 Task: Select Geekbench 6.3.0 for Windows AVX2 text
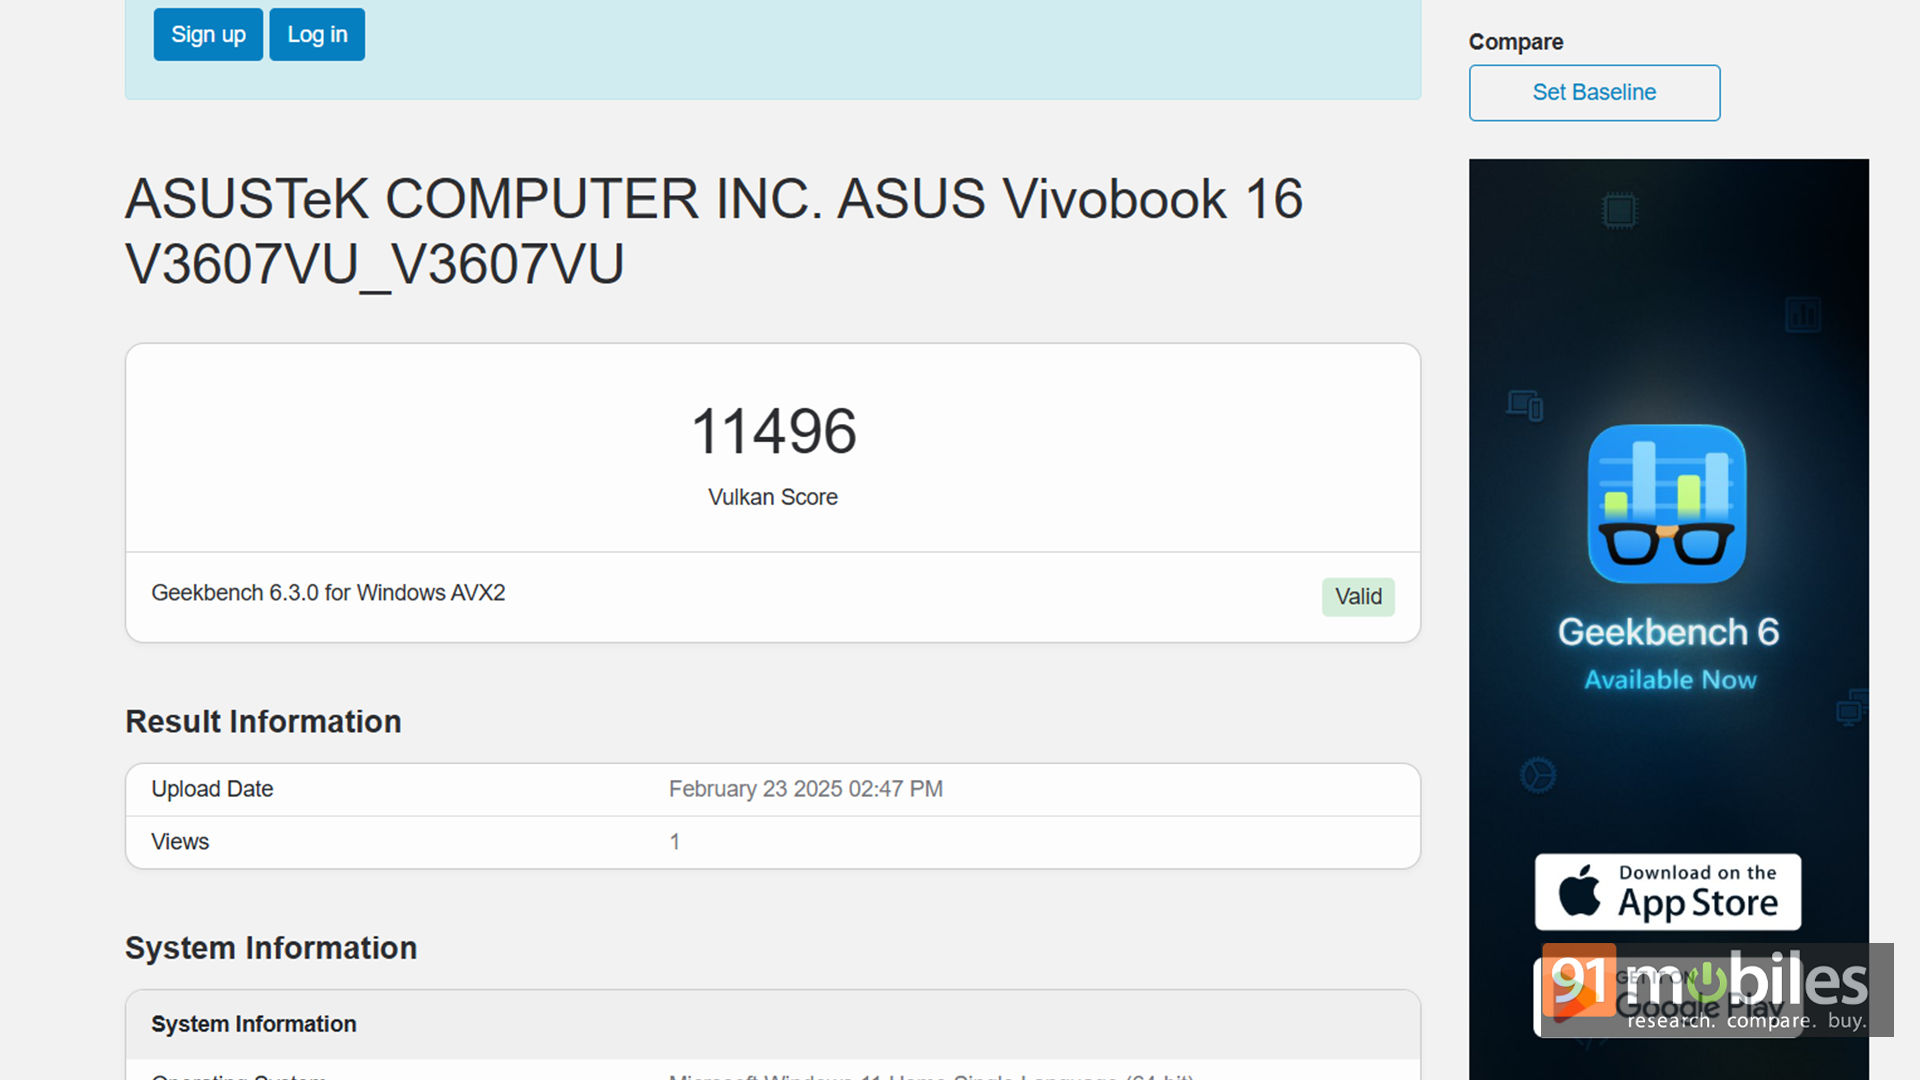click(x=328, y=593)
